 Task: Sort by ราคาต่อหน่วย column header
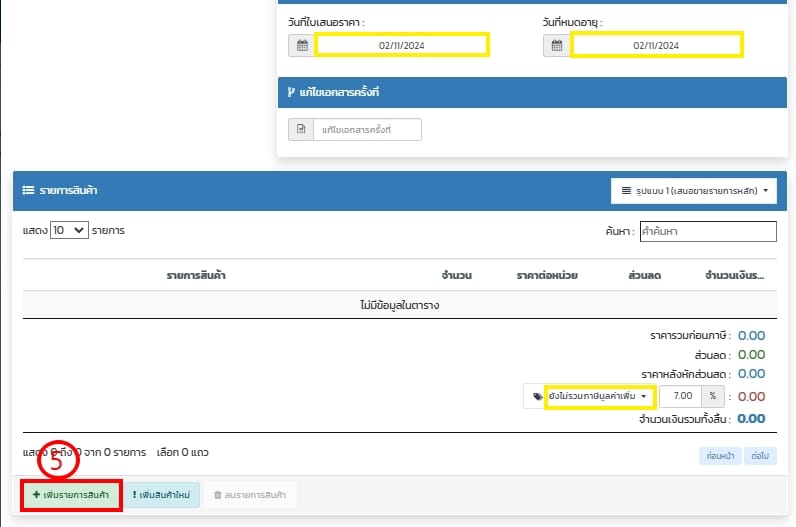[546, 275]
